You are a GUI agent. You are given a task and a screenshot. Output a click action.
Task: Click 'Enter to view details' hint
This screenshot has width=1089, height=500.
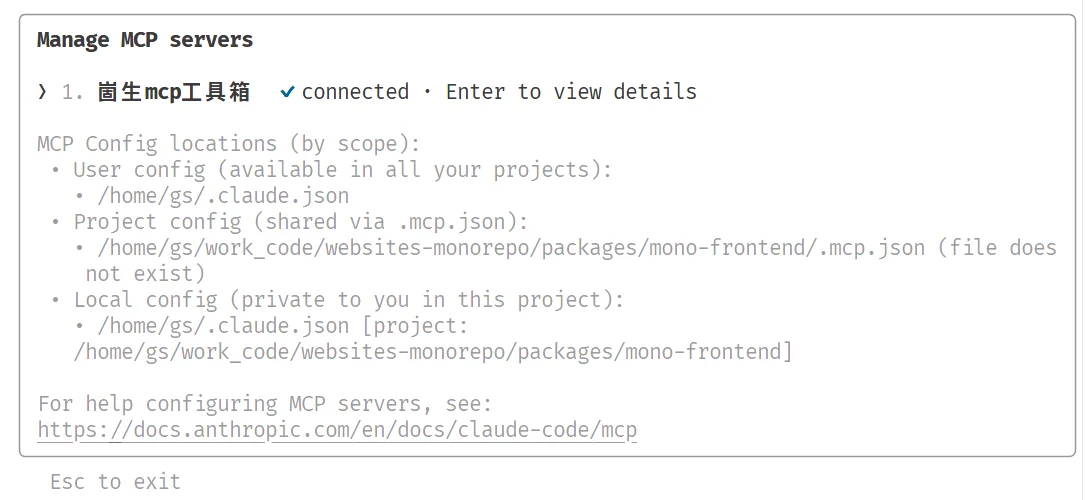coord(571,92)
